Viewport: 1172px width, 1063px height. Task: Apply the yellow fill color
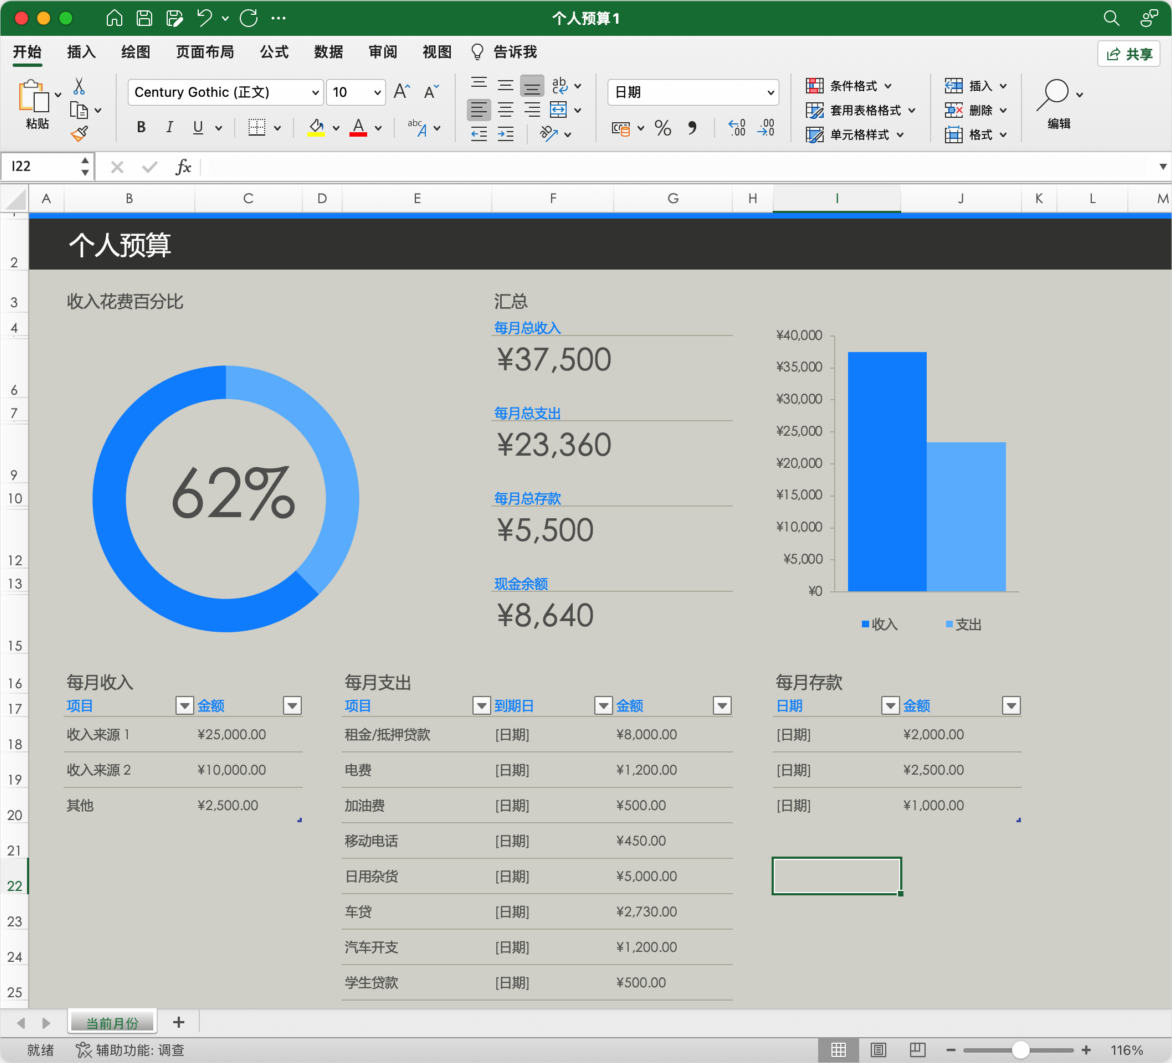(316, 128)
